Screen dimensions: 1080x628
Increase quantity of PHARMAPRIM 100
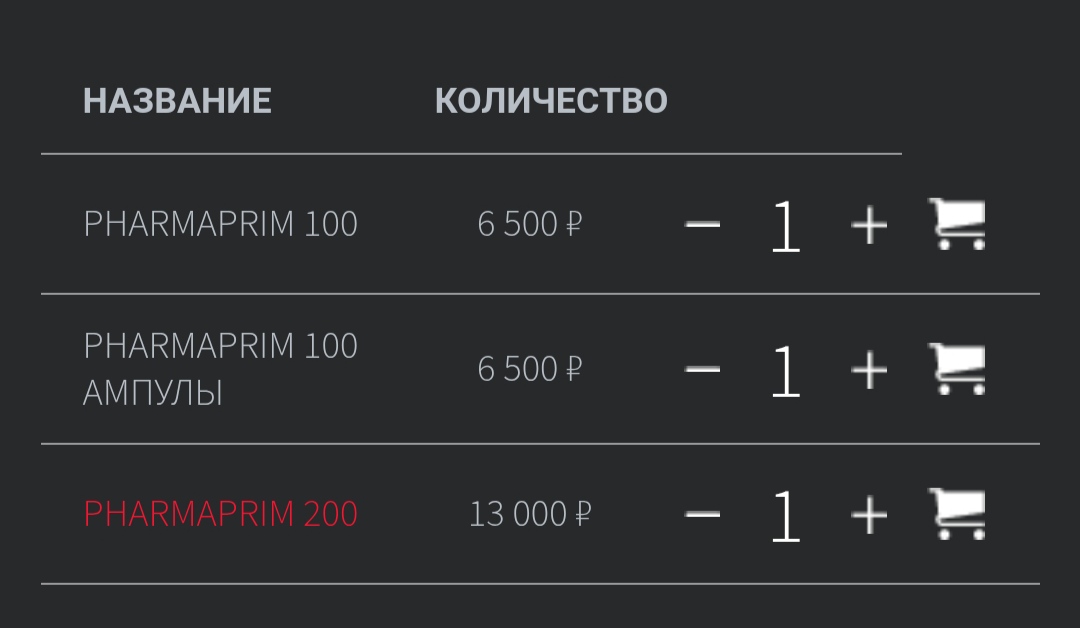coord(869,224)
